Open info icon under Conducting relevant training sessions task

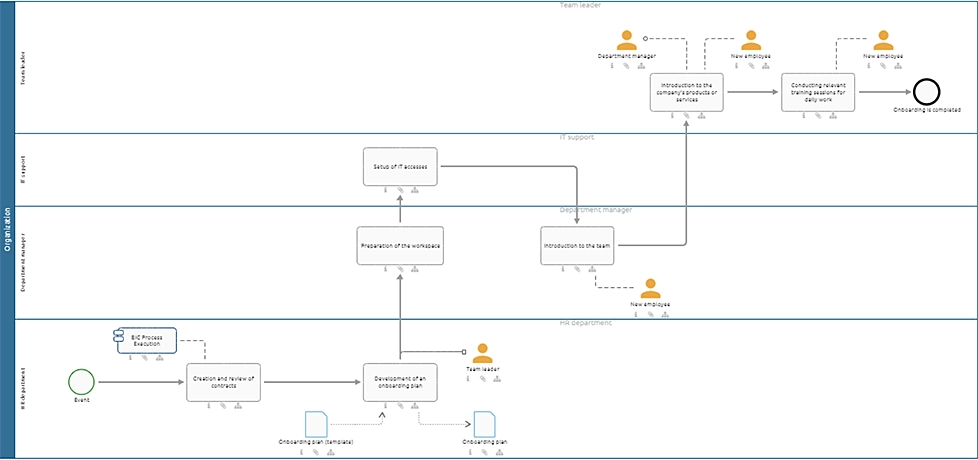pos(803,115)
